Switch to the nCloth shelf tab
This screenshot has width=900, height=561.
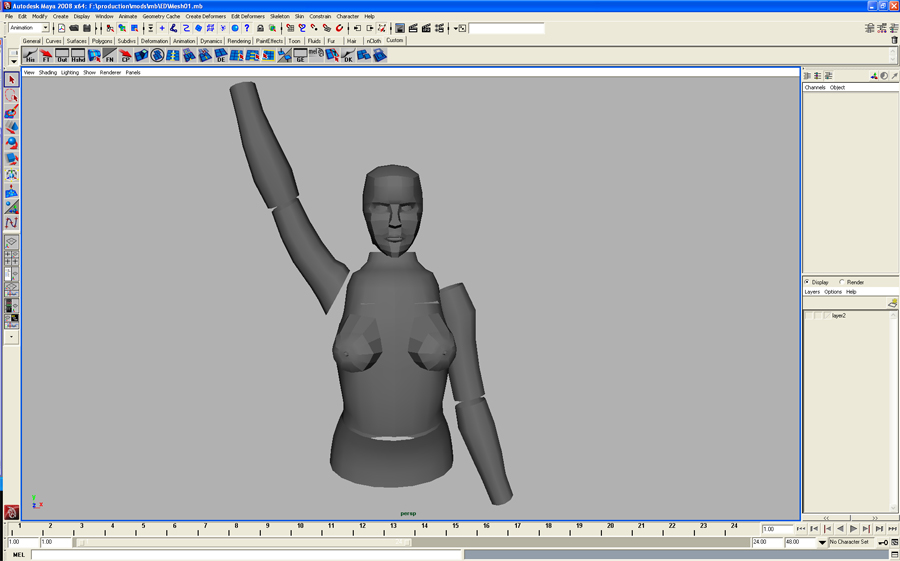[x=374, y=41]
